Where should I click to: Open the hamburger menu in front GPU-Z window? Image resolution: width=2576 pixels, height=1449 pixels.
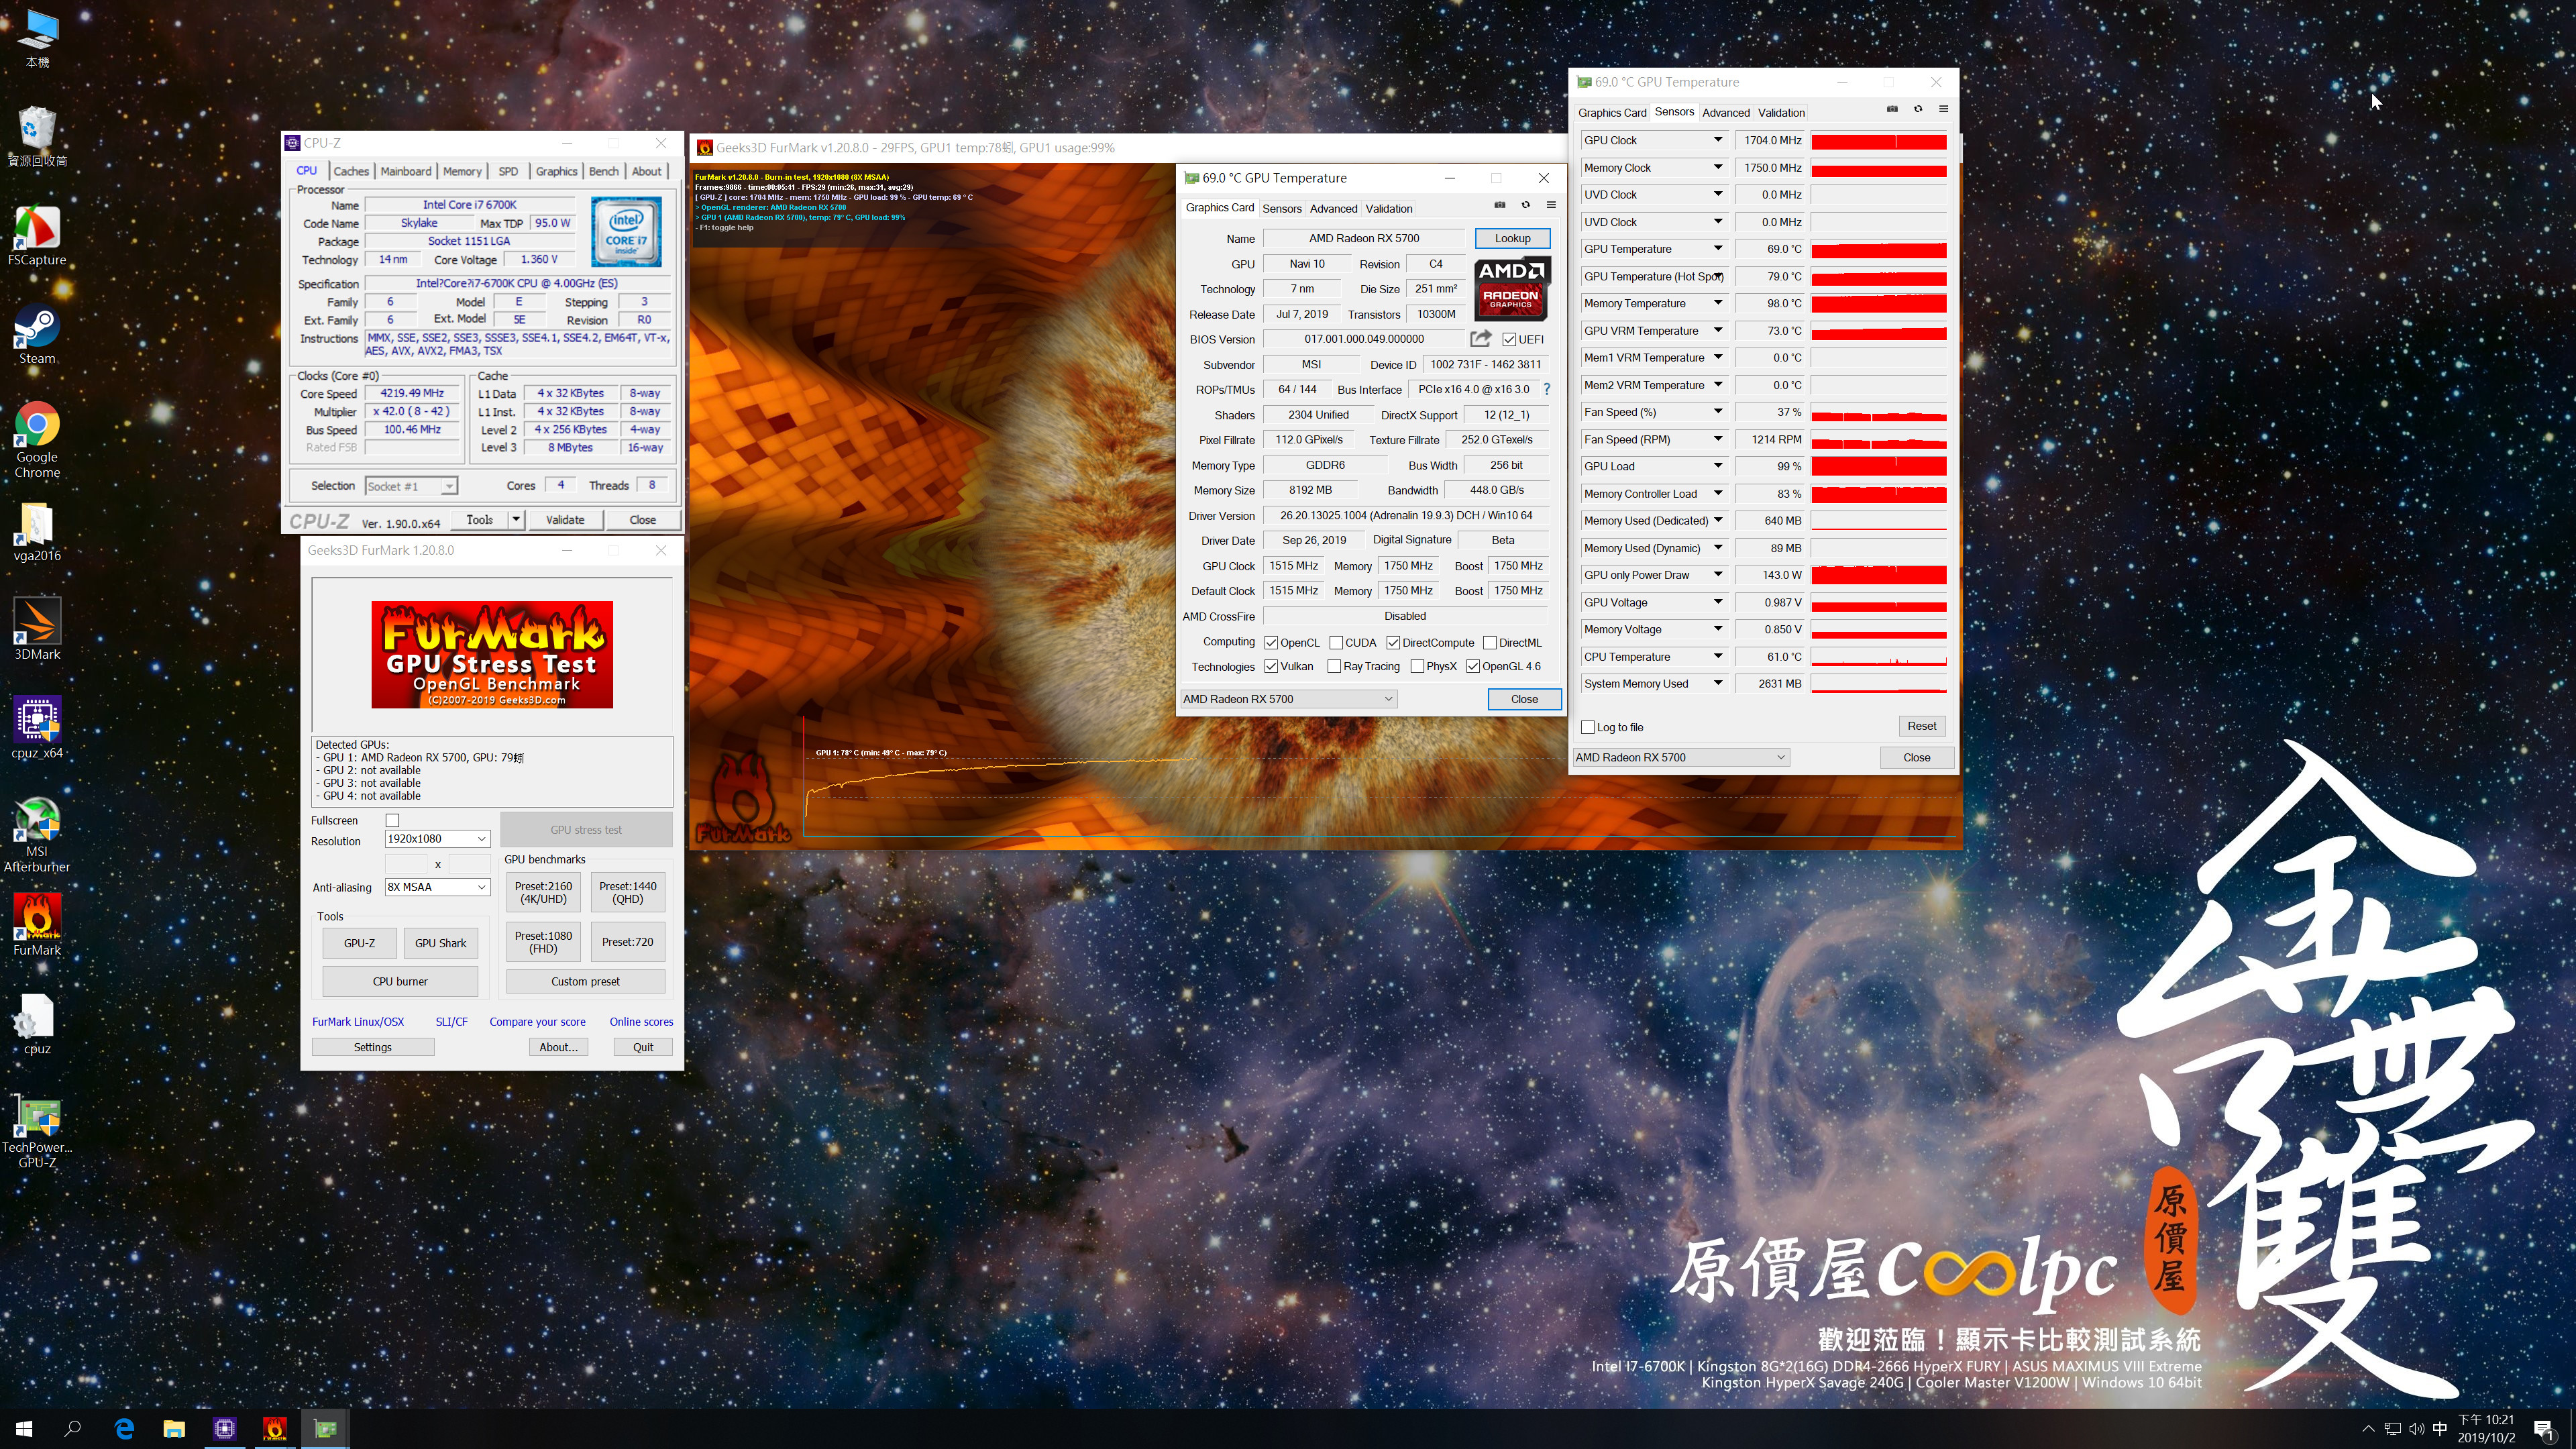coord(1551,205)
